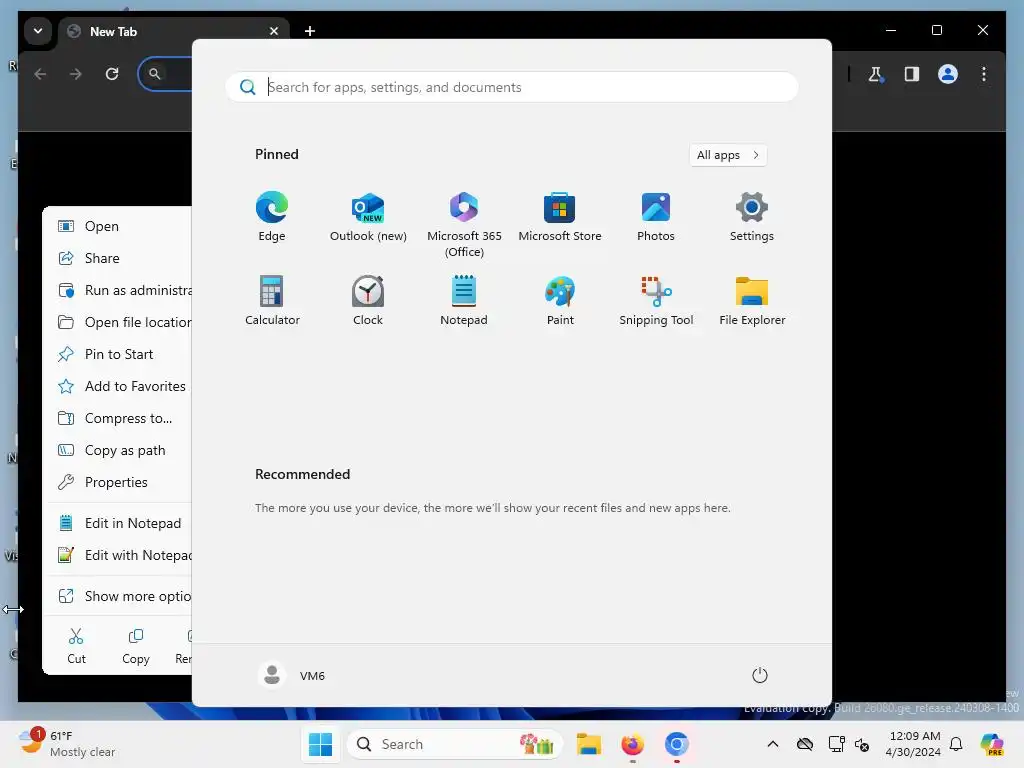Expand the All apps list
Viewport: 1024px width, 768px height.
click(728, 155)
